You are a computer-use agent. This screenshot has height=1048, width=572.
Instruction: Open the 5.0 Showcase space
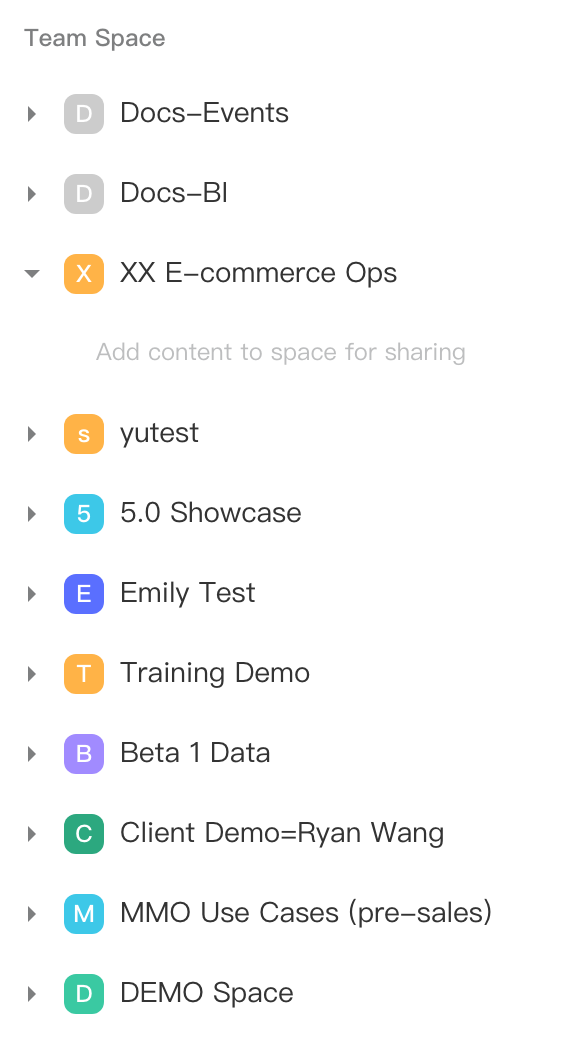click(210, 513)
